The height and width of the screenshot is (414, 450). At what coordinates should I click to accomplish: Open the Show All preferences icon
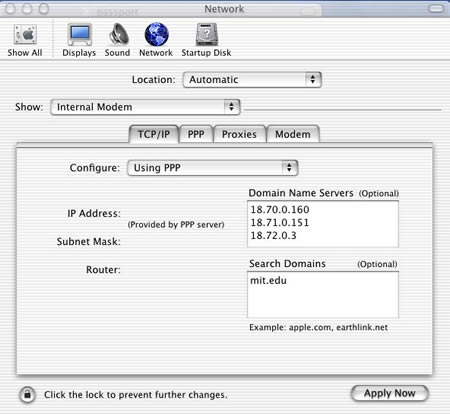tap(25, 34)
